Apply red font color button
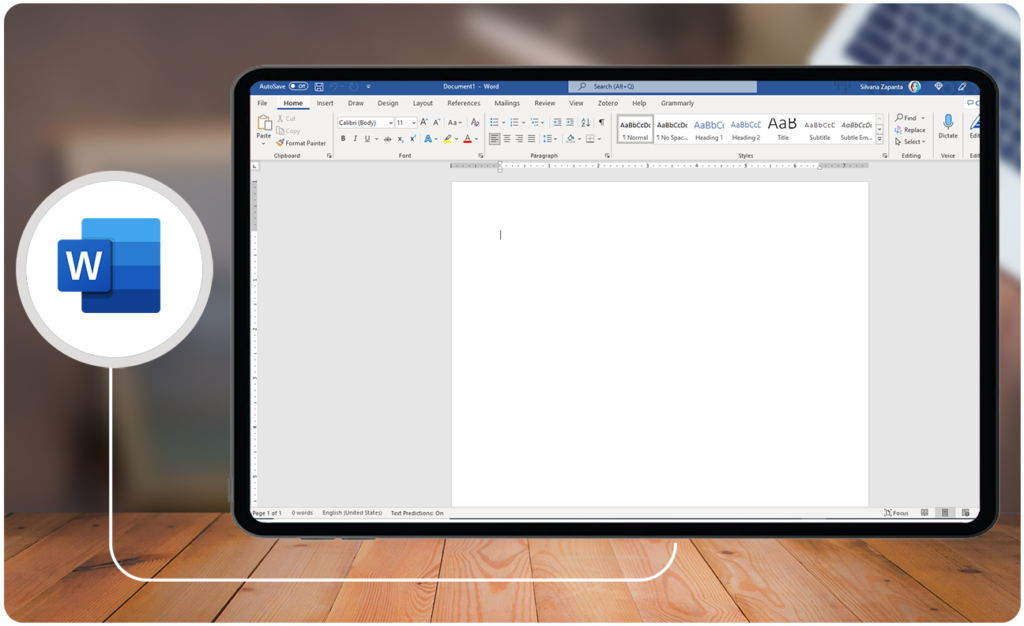The image size is (1024, 626). click(468, 138)
